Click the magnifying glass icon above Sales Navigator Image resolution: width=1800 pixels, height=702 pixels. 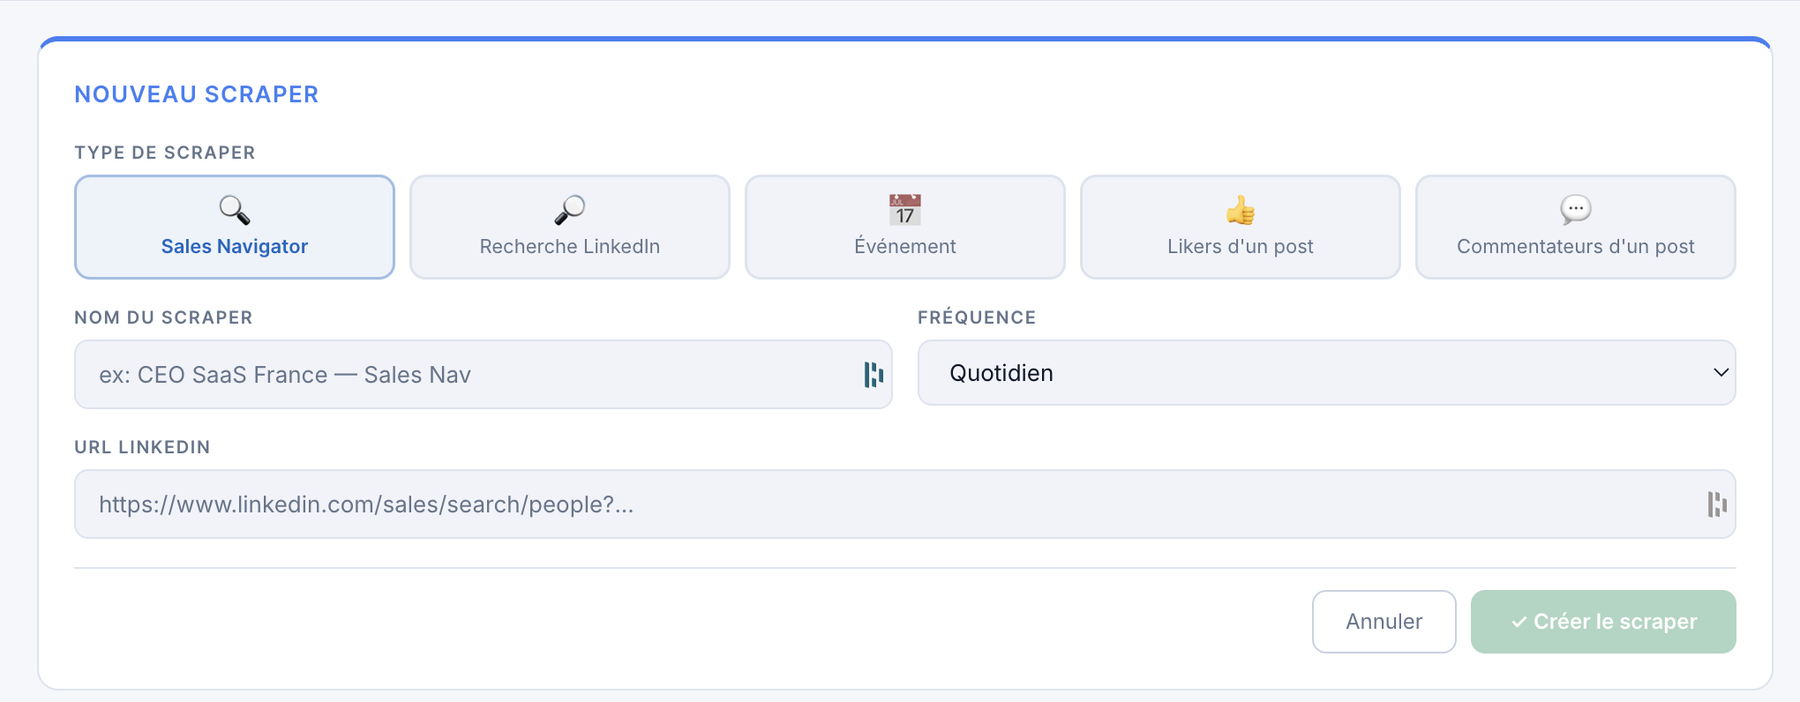pos(234,210)
